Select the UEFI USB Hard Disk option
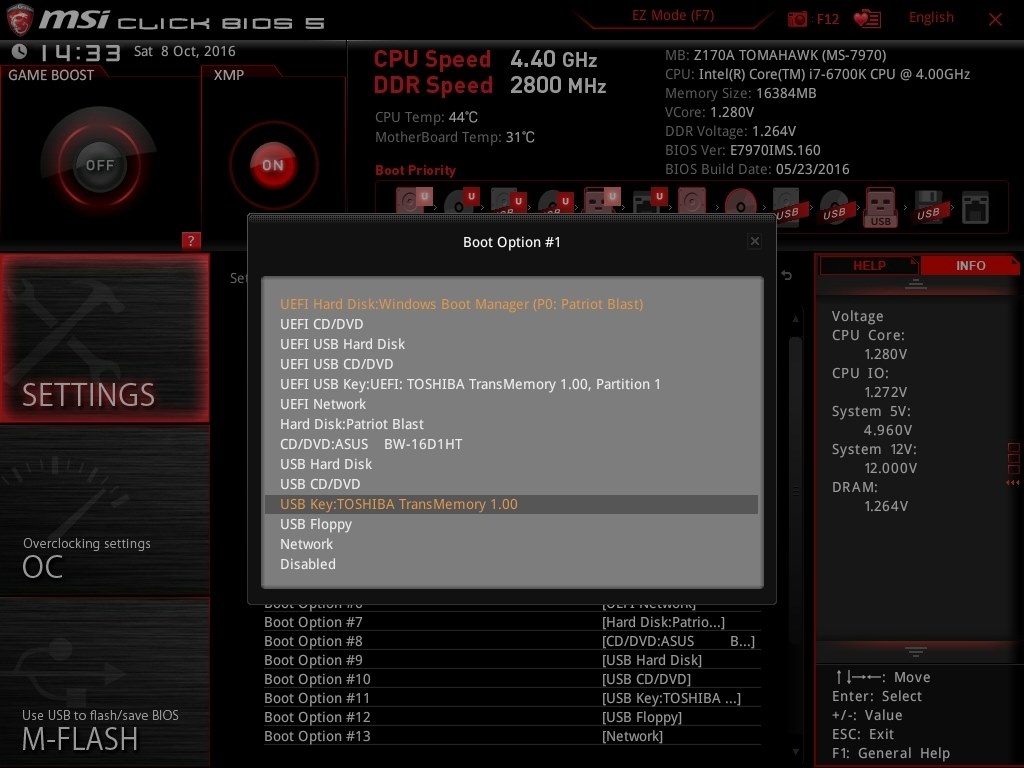This screenshot has height=768, width=1024. tap(511, 344)
